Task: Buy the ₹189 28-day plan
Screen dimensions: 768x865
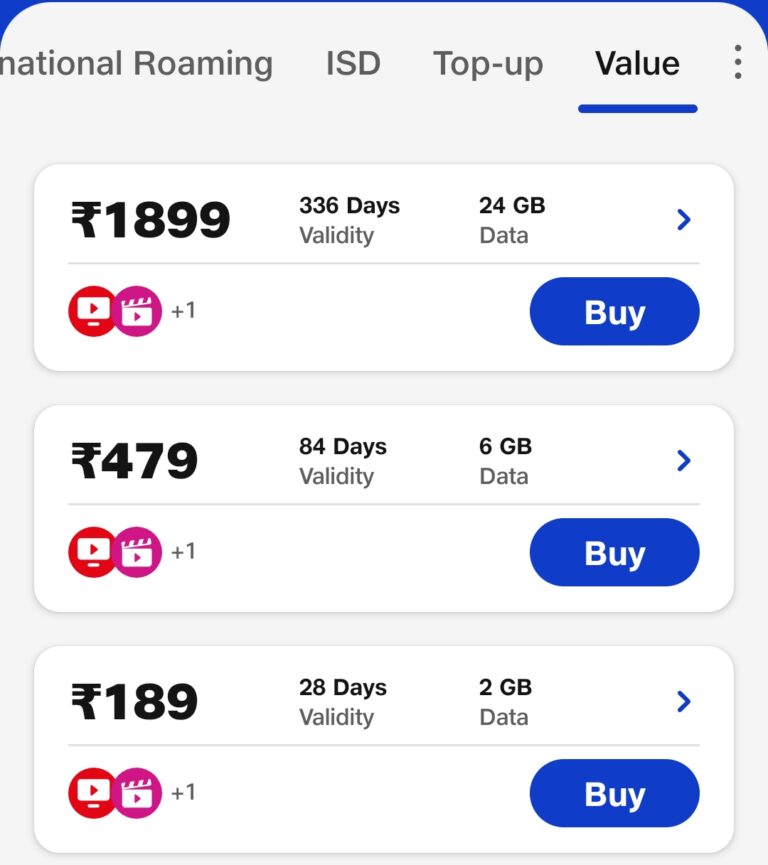Action: tap(615, 793)
